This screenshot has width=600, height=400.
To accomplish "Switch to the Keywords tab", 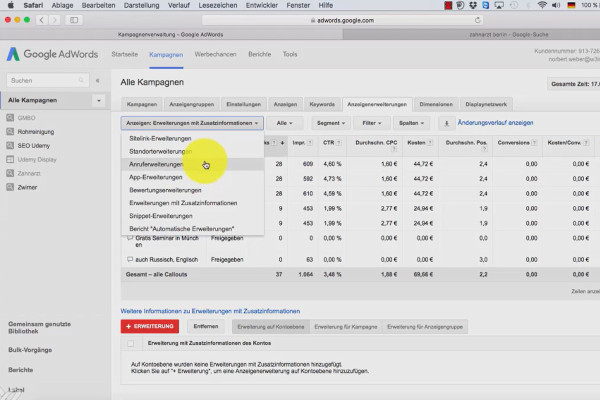I will (x=322, y=104).
